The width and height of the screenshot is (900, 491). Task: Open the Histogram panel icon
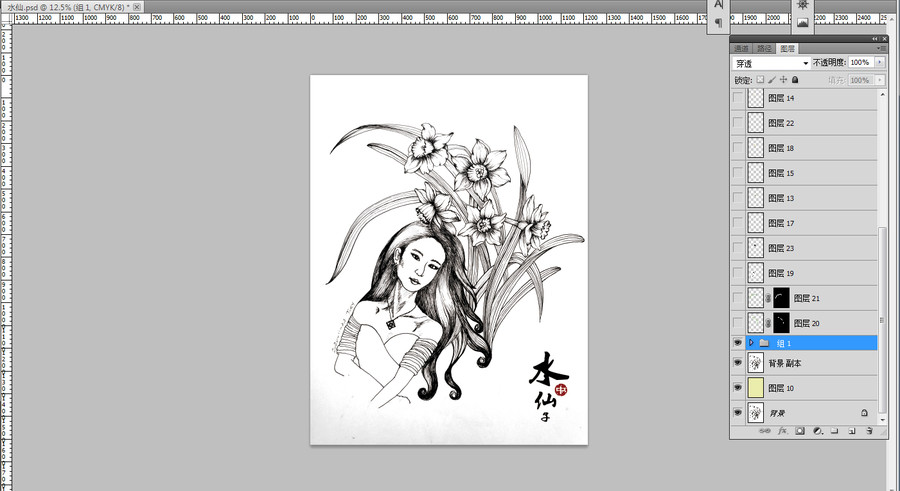pyautogui.click(x=802, y=23)
